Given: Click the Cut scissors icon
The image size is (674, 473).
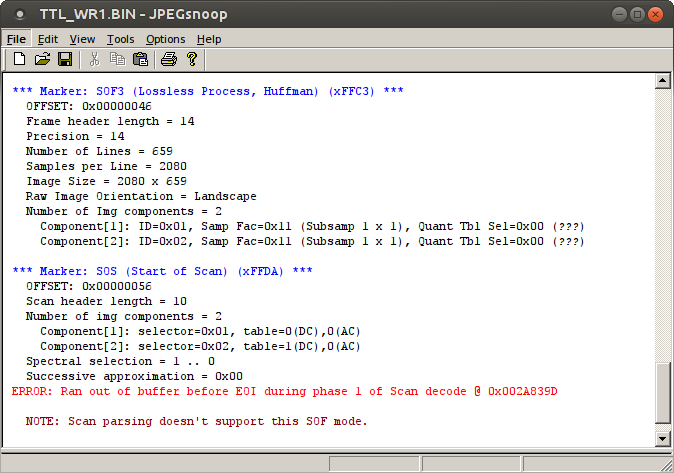Looking at the screenshot, I should pos(95,59).
